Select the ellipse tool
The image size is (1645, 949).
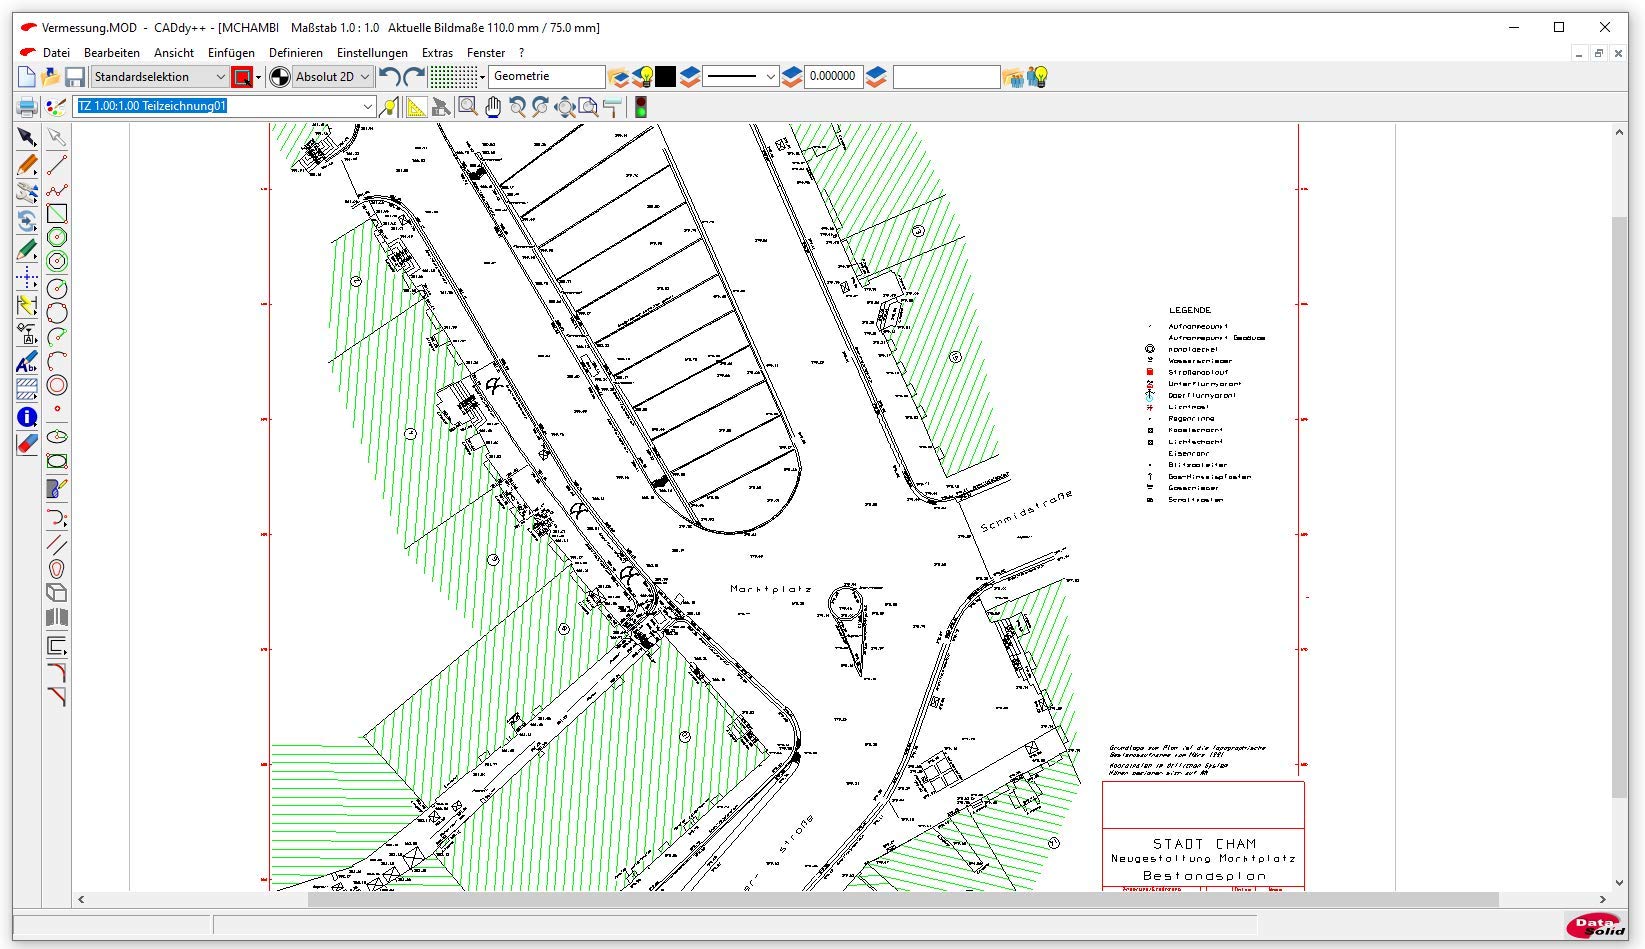pyautogui.click(x=57, y=437)
